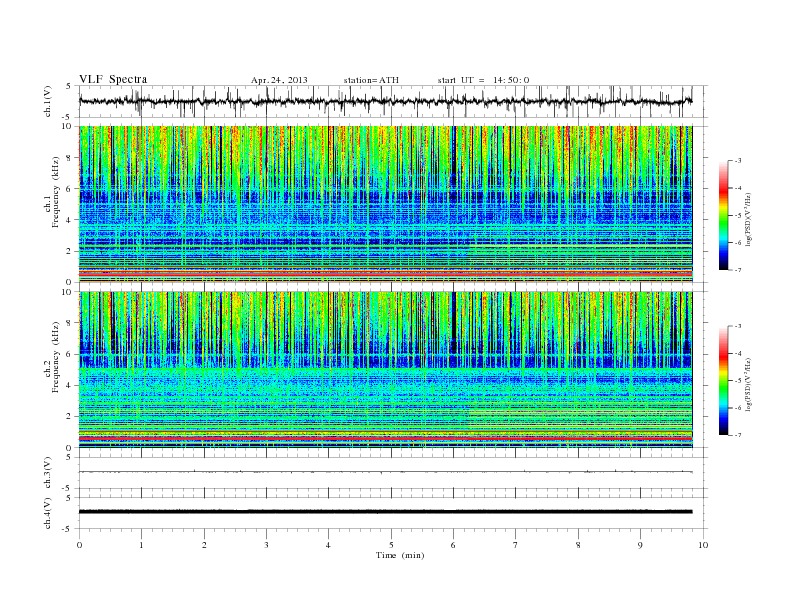Click the "ch.1(V)" waveform axis label
Image resolution: width=792 pixels, height=612 pixels.
coord(47,101)
